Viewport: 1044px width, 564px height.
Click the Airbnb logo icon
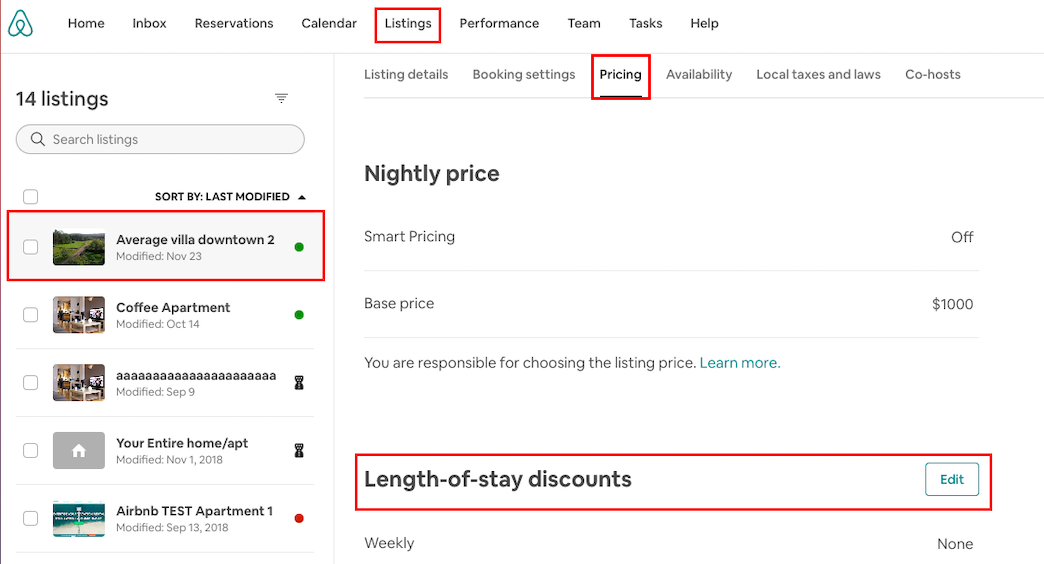[x=20, y=23]
